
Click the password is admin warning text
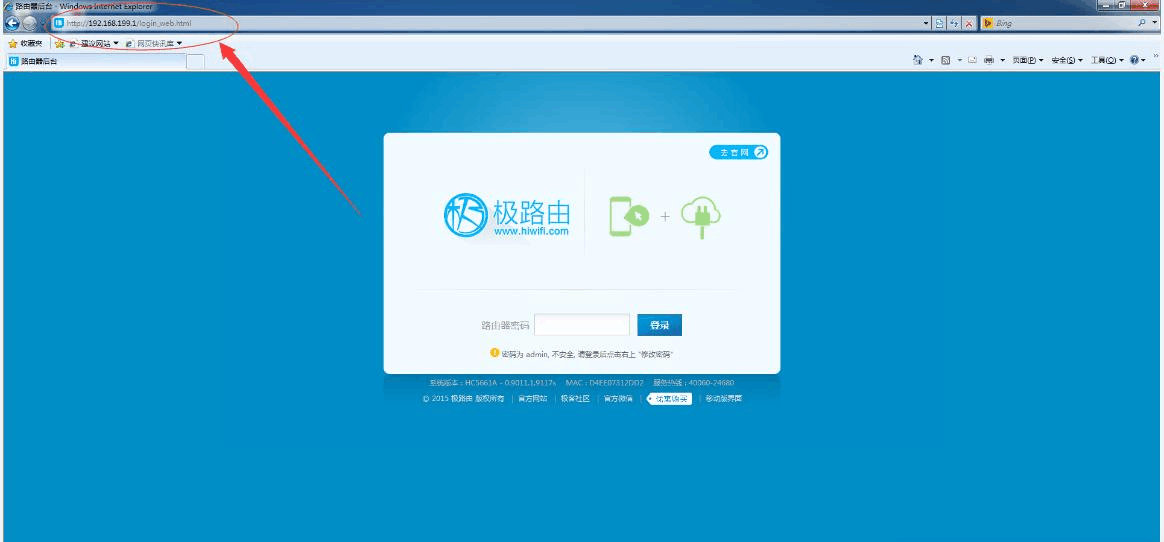click(x=588, y=354)
